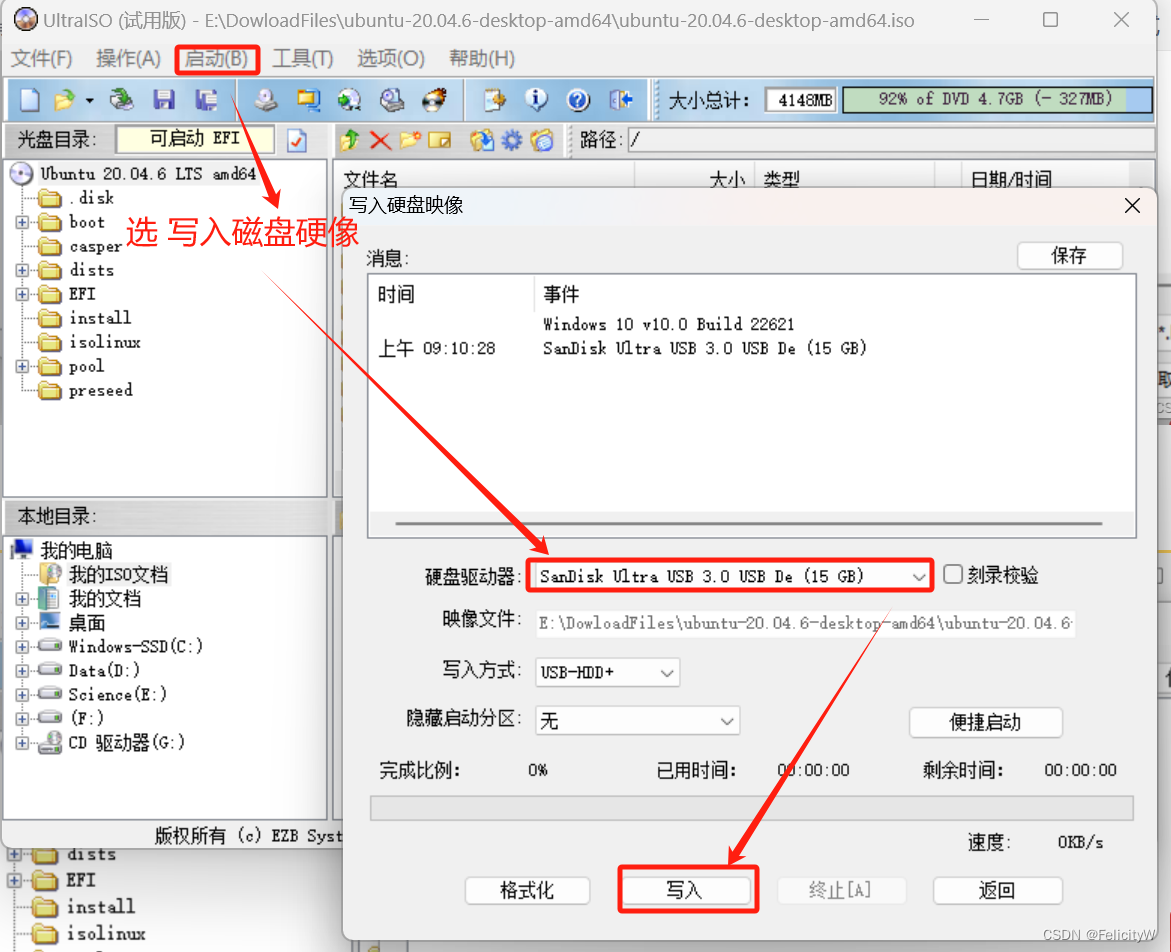Expand the 桌面 node in local tree
Screen dimensions: 1171x952
click(22, 623)
